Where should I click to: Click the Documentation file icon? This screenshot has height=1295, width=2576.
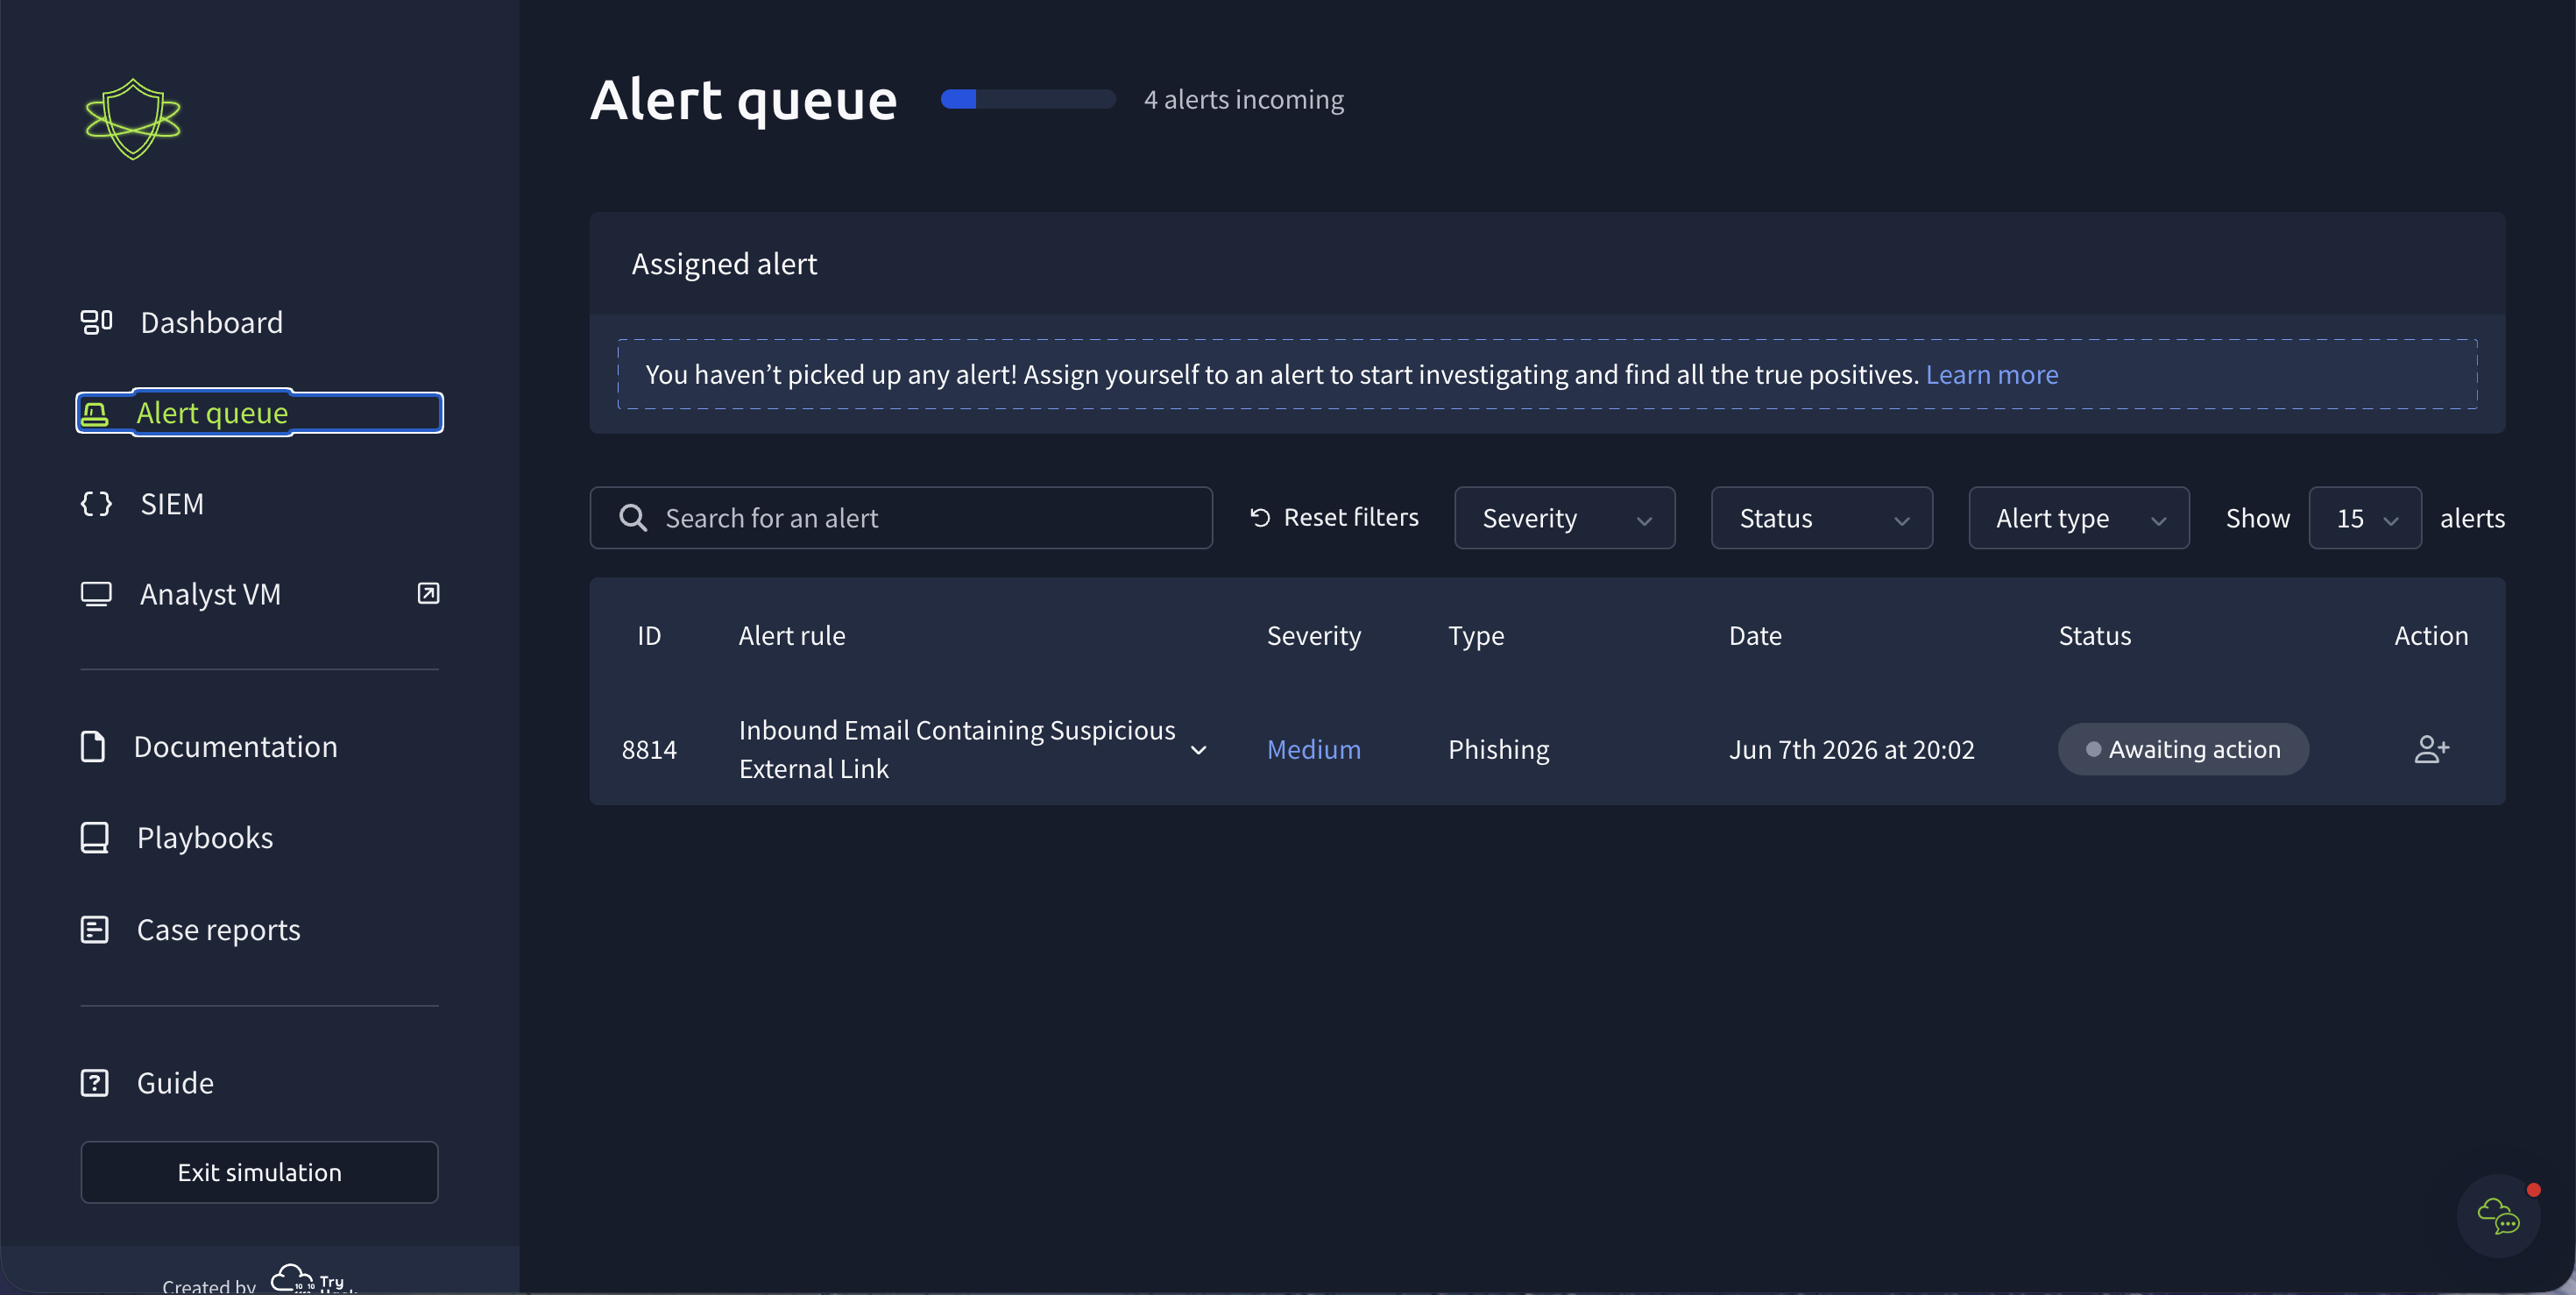(x=93, y=746)
